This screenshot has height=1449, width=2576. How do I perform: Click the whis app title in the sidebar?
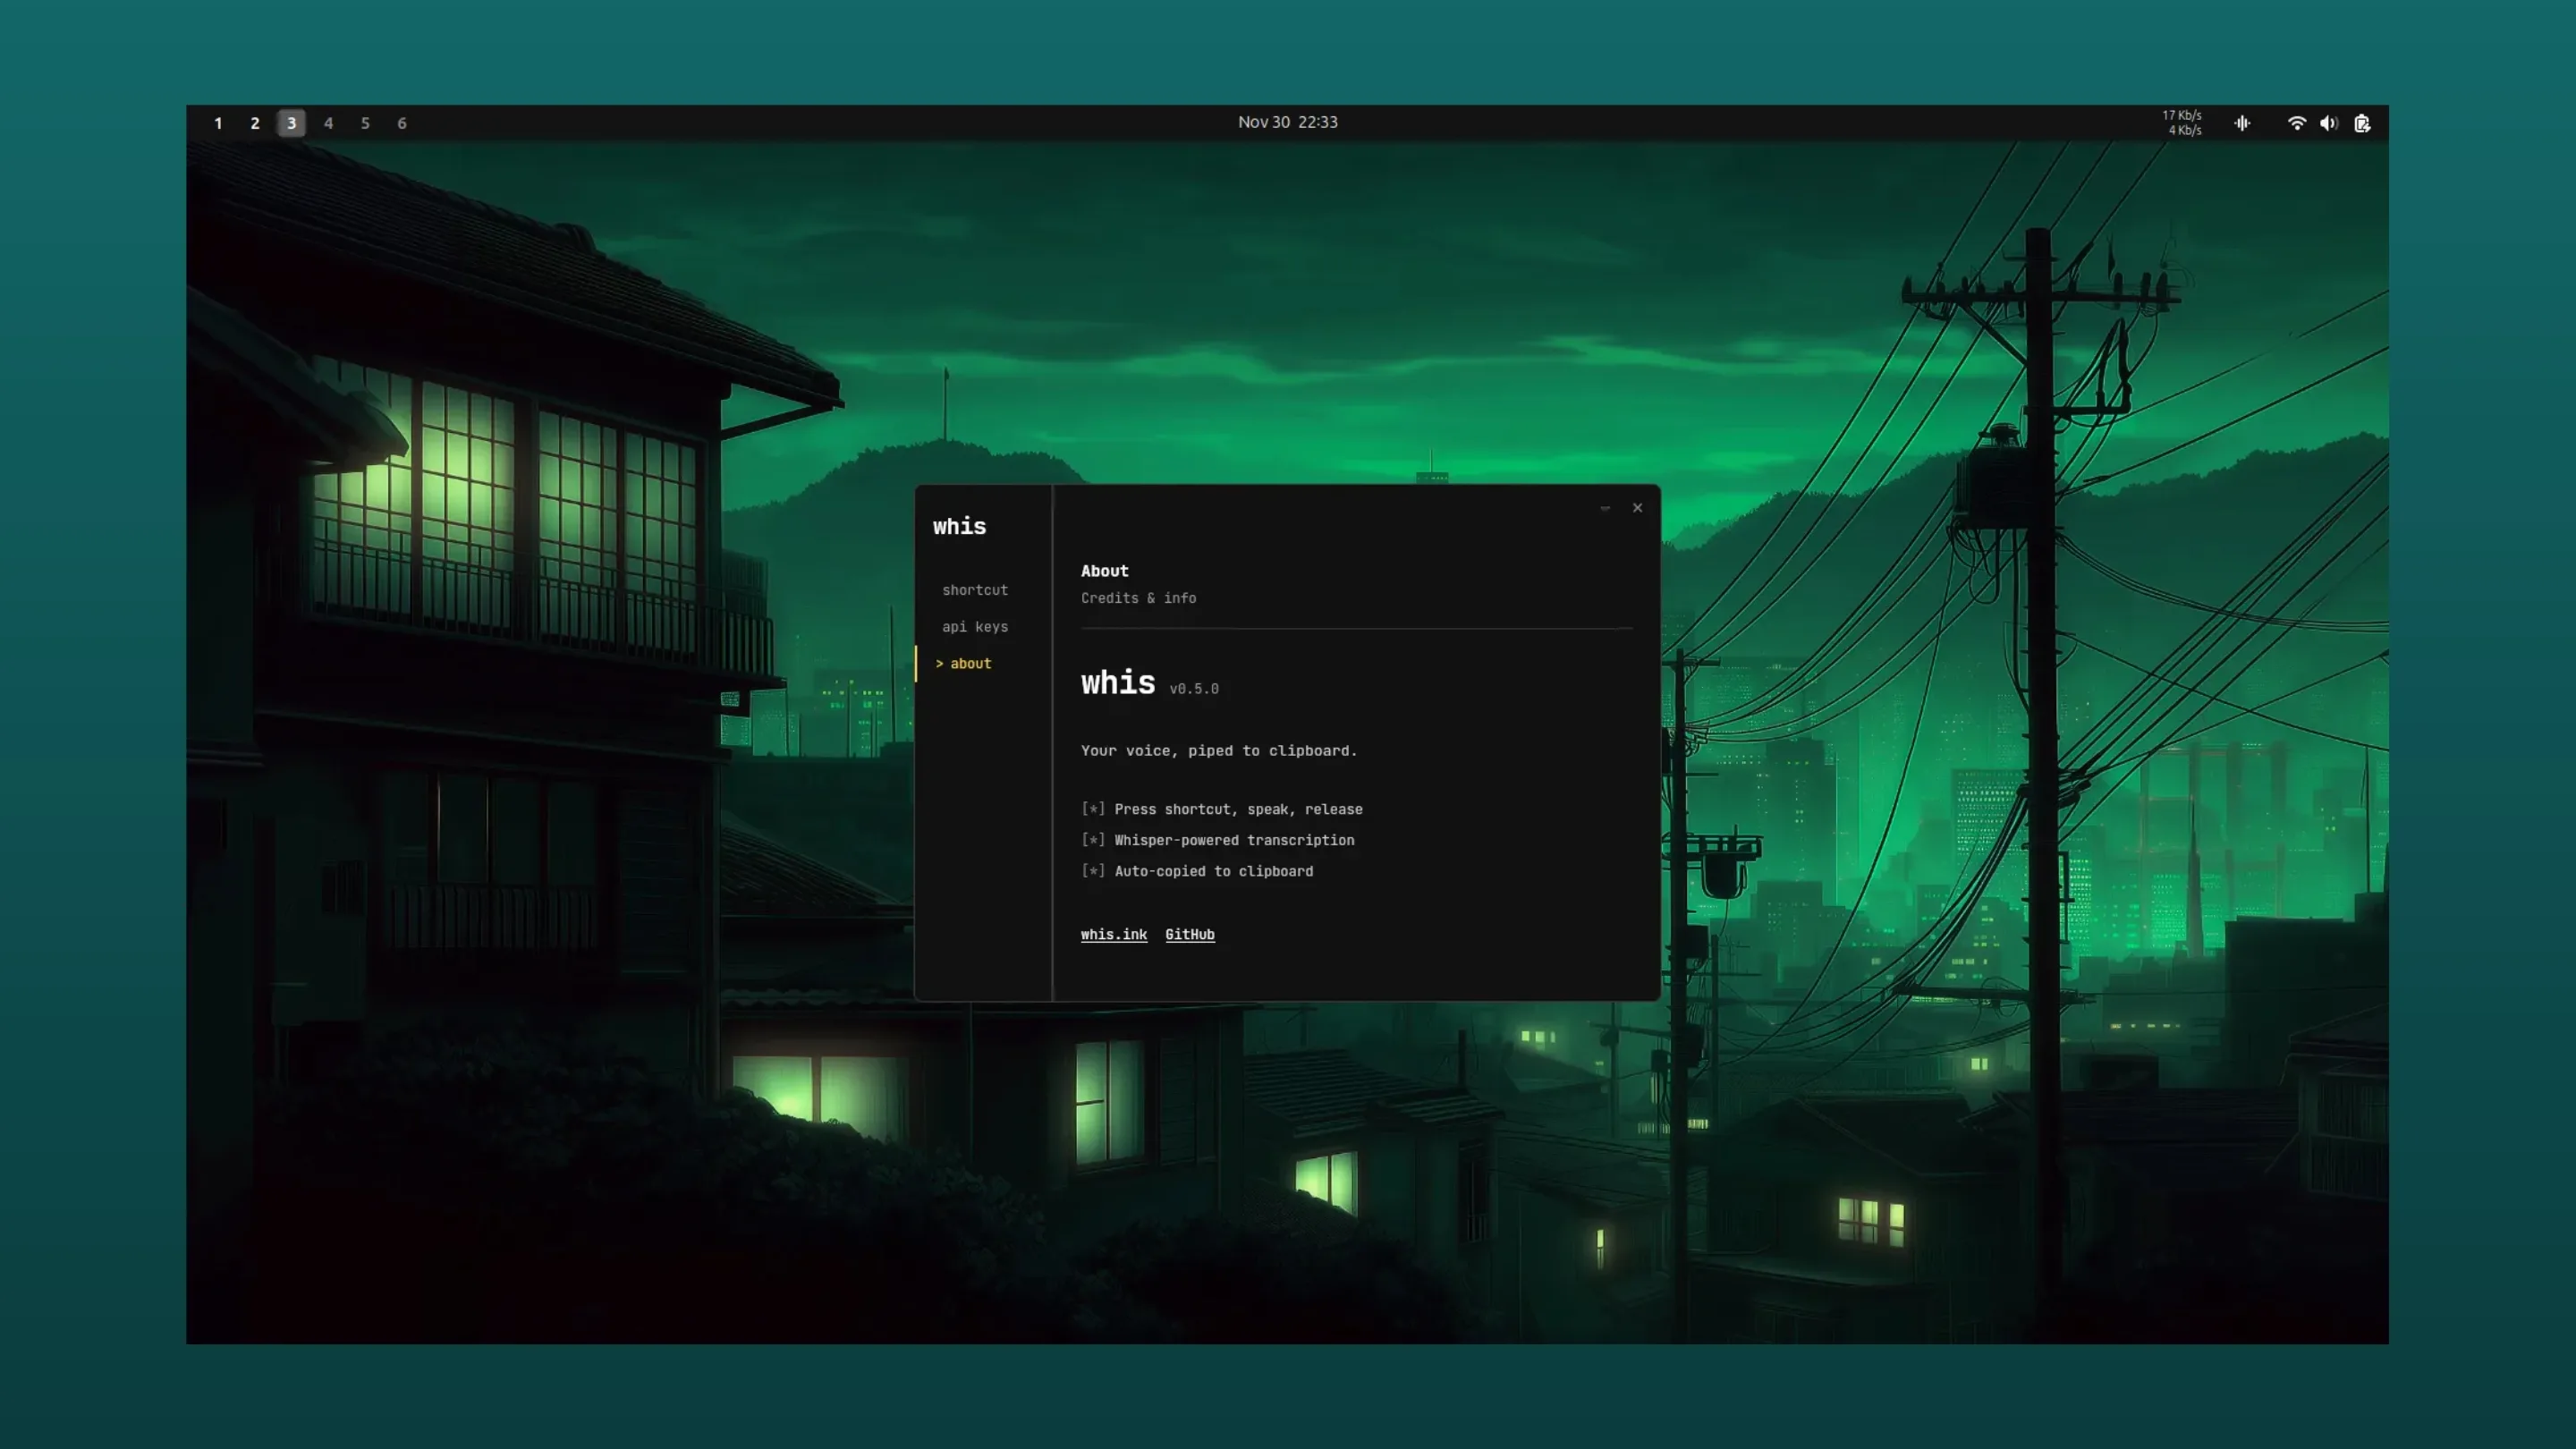(x=959, y=526)
